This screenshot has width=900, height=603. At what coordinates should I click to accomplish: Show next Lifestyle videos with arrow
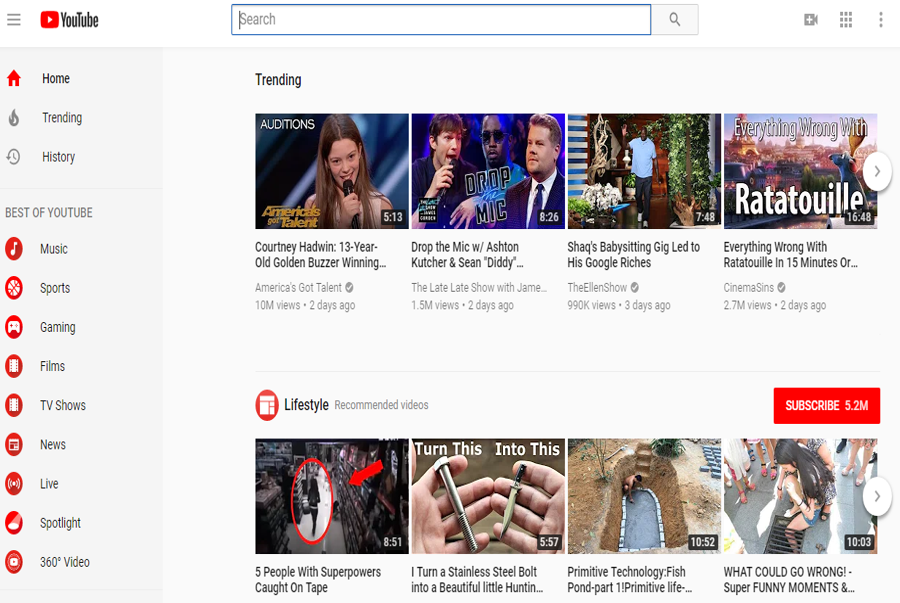[x=876, y=496]
